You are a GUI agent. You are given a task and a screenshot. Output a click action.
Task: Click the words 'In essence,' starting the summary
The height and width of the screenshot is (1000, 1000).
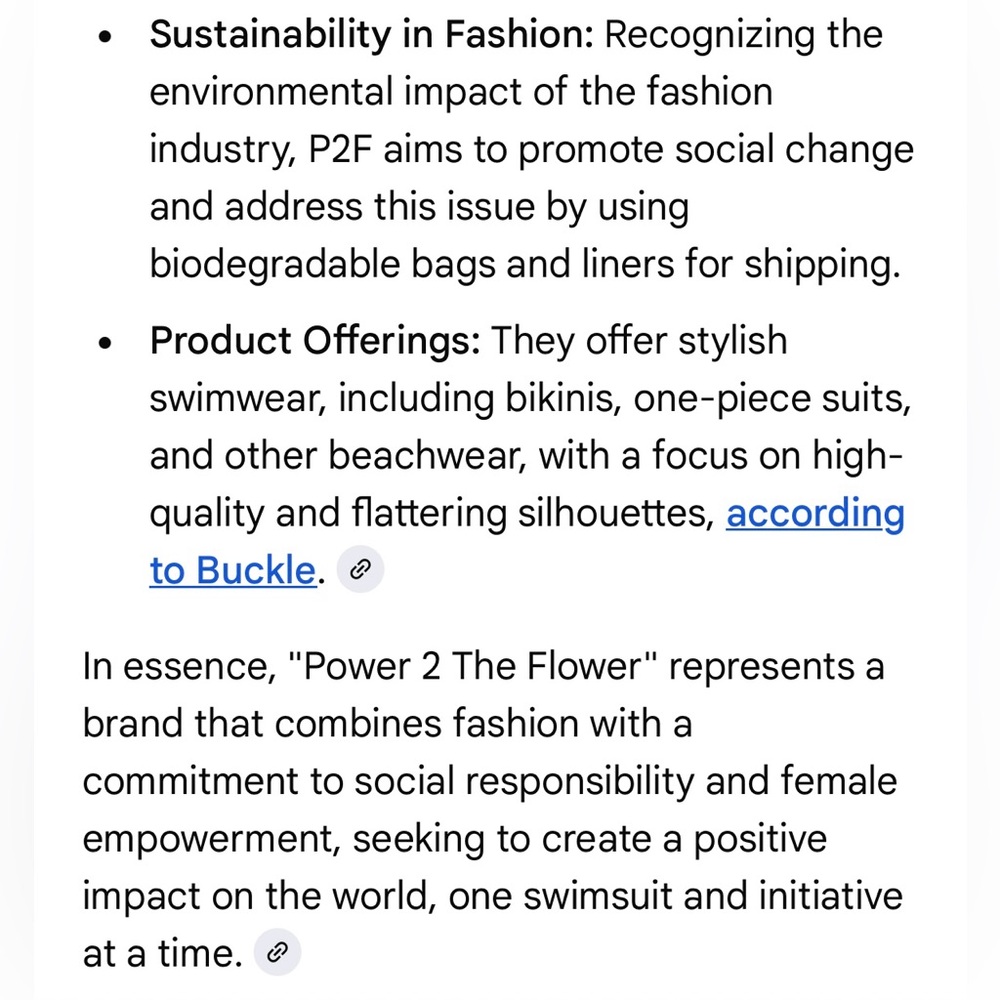coord(179,666)
